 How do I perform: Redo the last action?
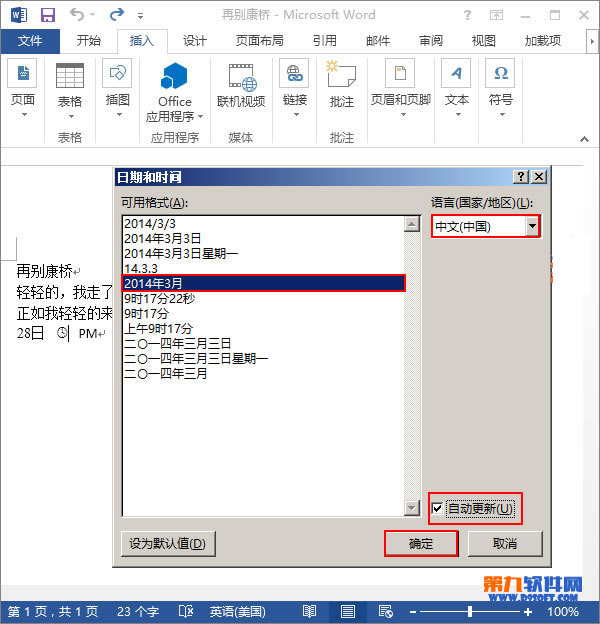pyautogui.click(x=117, y=15)
